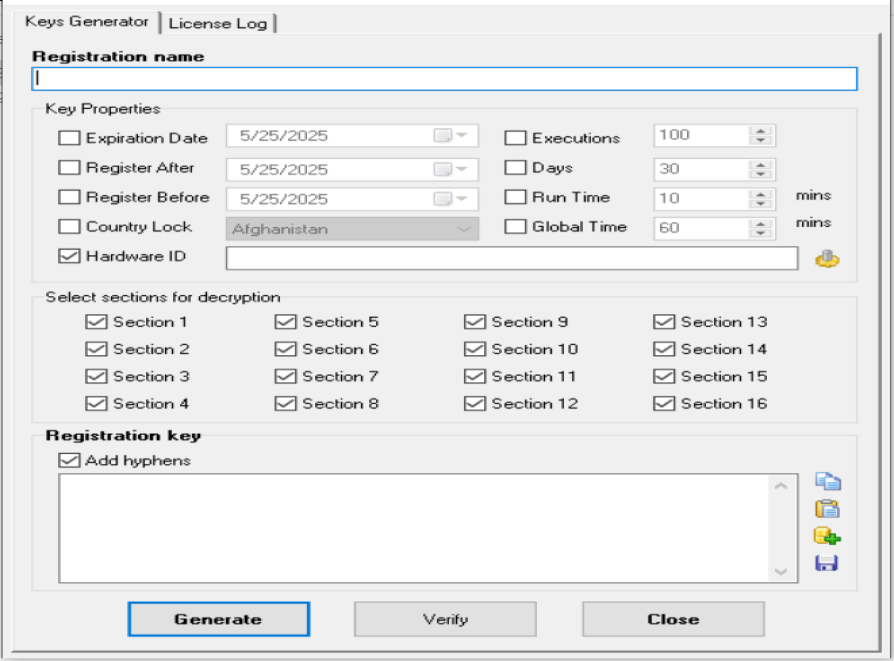Toggle the Add hyphens checkbox

69,461
